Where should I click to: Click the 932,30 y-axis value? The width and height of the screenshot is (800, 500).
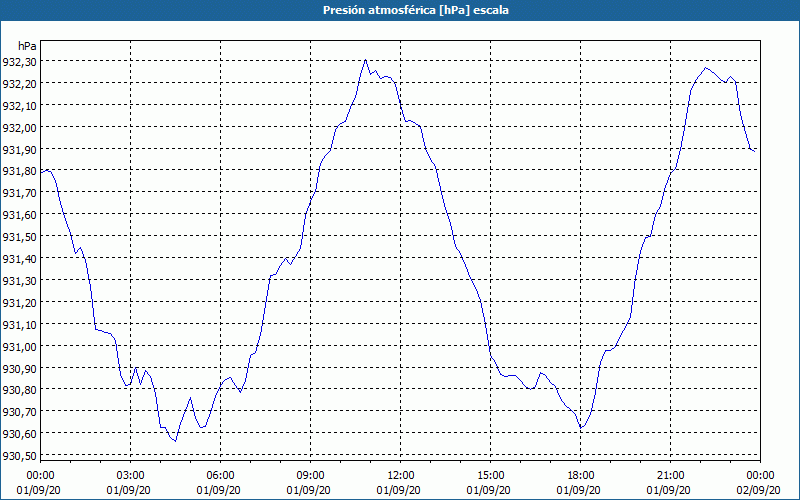20,61
